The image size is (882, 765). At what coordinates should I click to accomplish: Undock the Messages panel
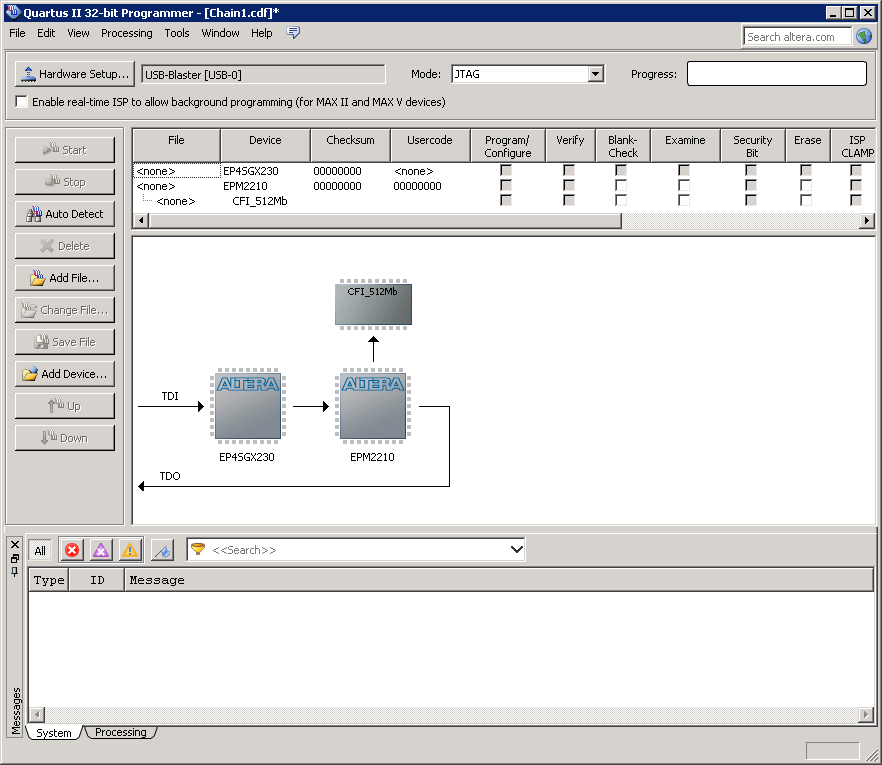coord(15,559)
